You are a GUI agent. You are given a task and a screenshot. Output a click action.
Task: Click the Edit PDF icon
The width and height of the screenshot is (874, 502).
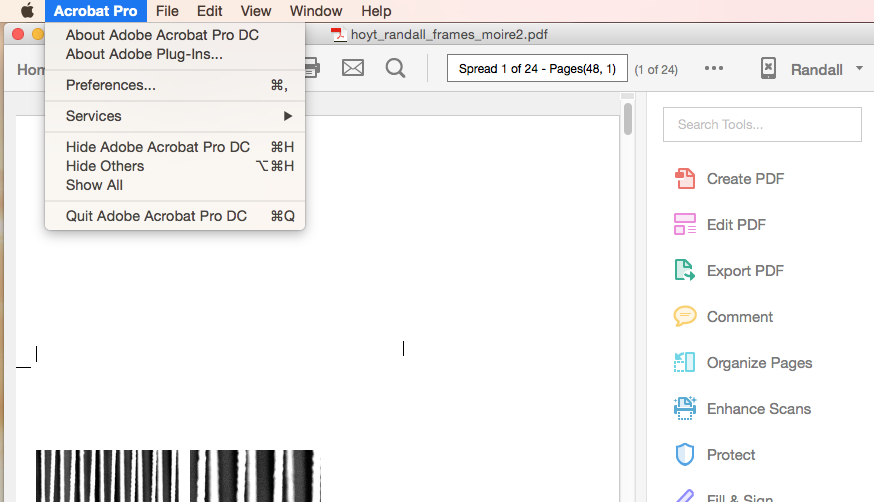pos(684,225)
